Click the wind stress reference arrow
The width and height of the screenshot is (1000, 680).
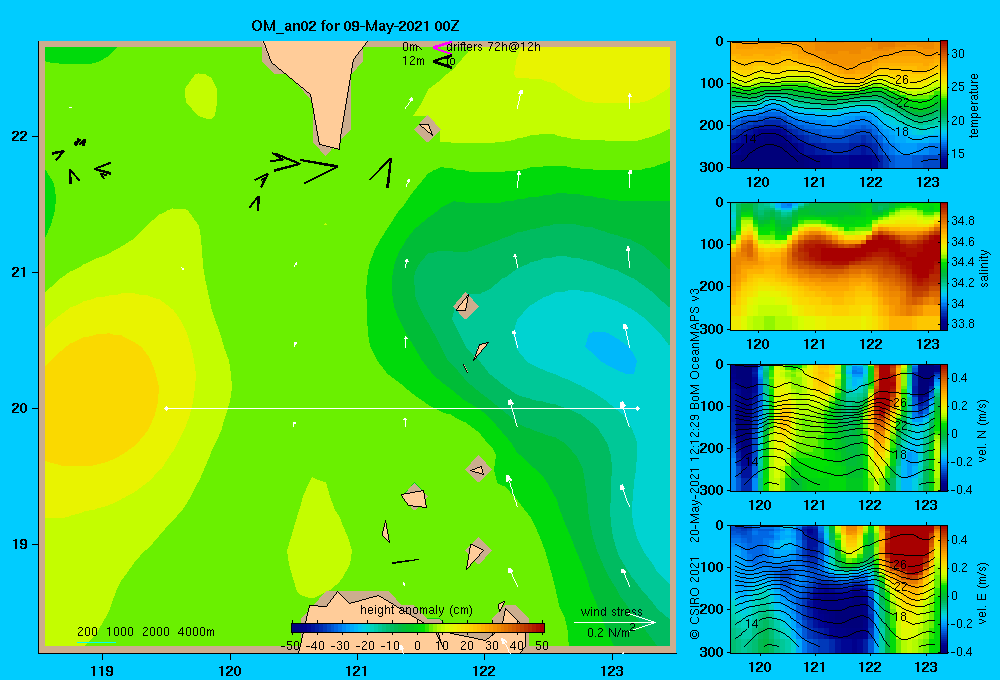[615, 623]
